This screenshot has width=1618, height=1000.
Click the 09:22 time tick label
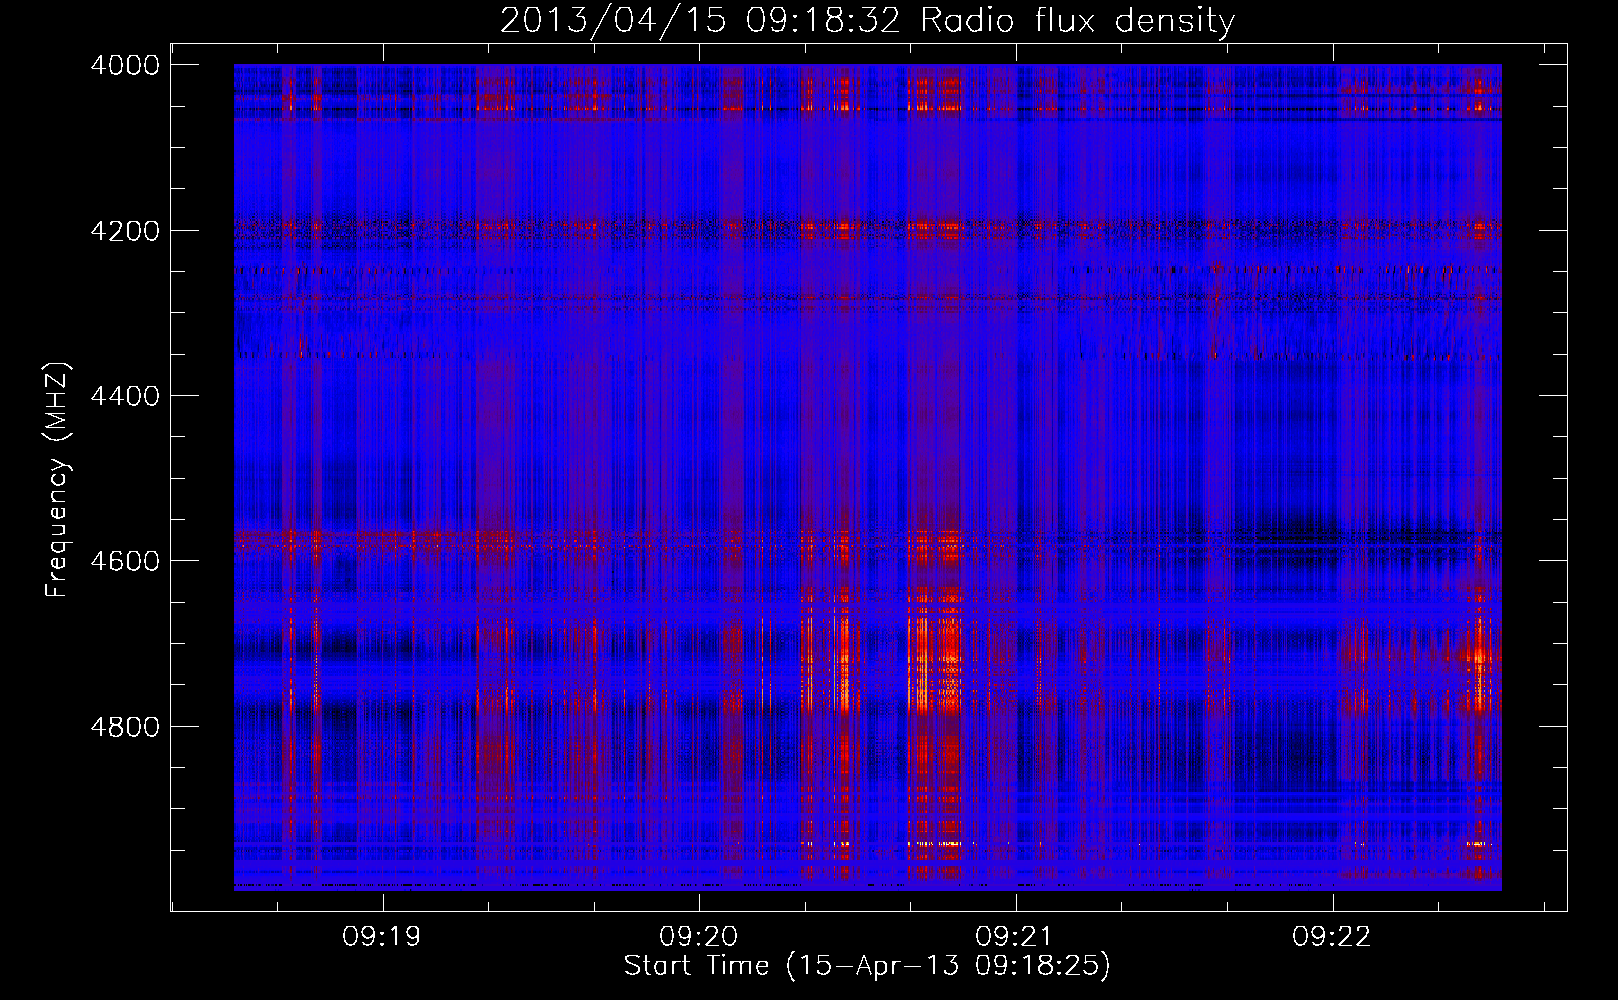1332,937
